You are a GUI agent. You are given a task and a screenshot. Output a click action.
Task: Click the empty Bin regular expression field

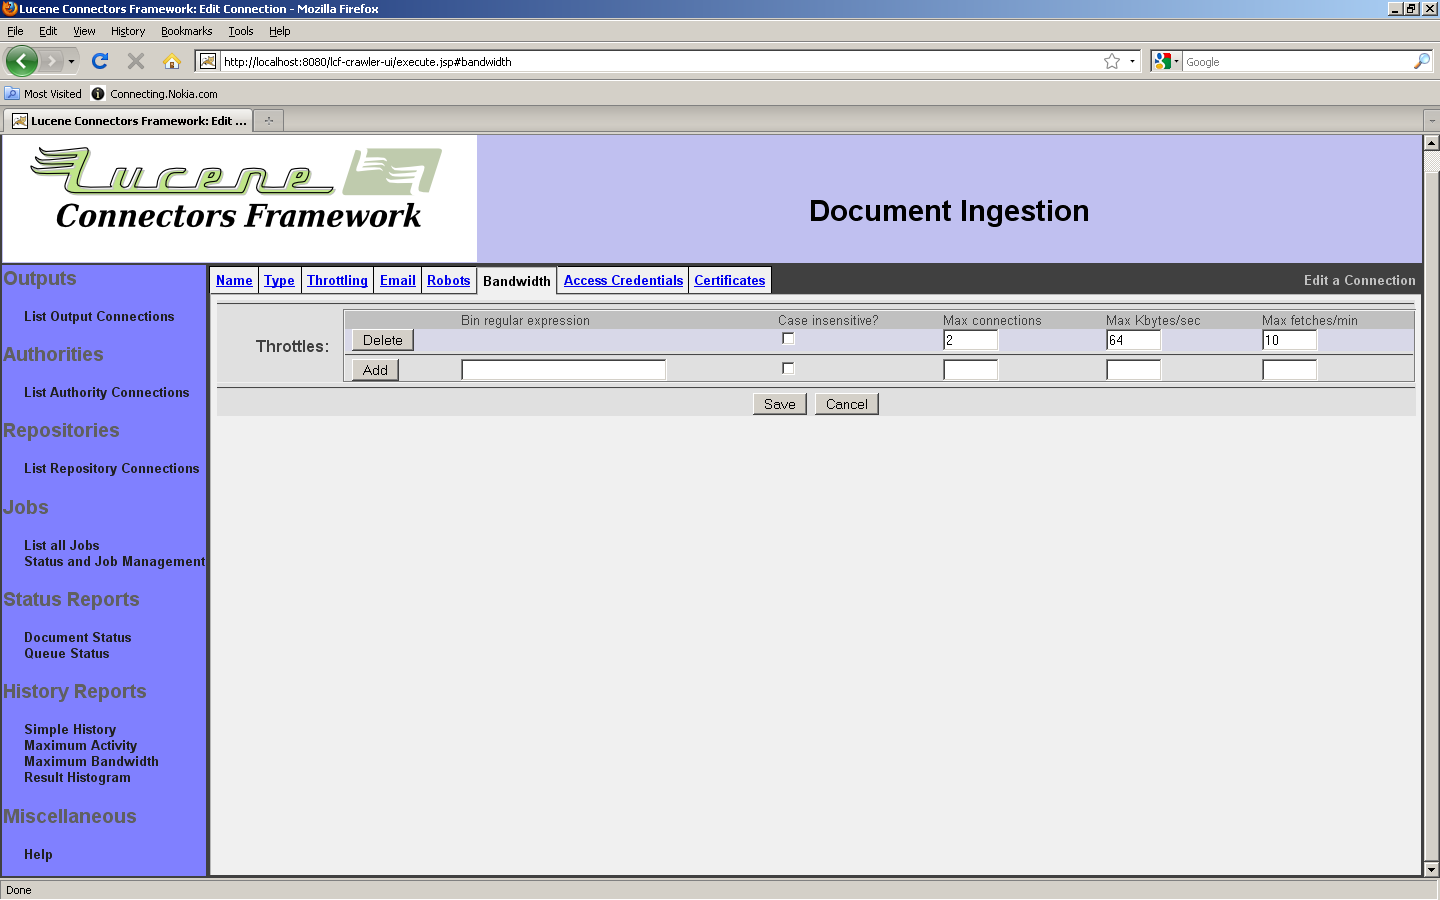(563, 370)
